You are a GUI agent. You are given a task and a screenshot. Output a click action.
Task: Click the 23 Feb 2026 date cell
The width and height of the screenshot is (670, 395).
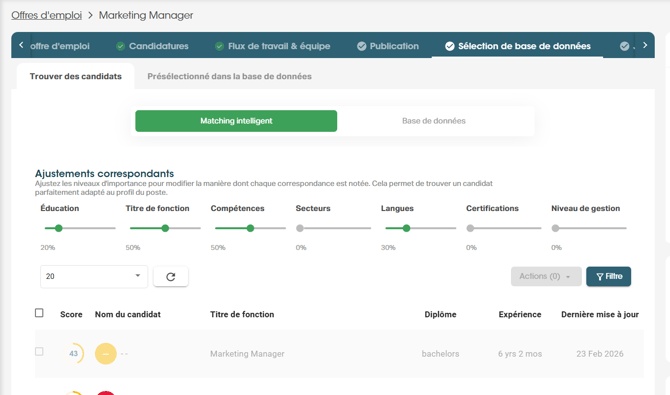tap(599, 354)
